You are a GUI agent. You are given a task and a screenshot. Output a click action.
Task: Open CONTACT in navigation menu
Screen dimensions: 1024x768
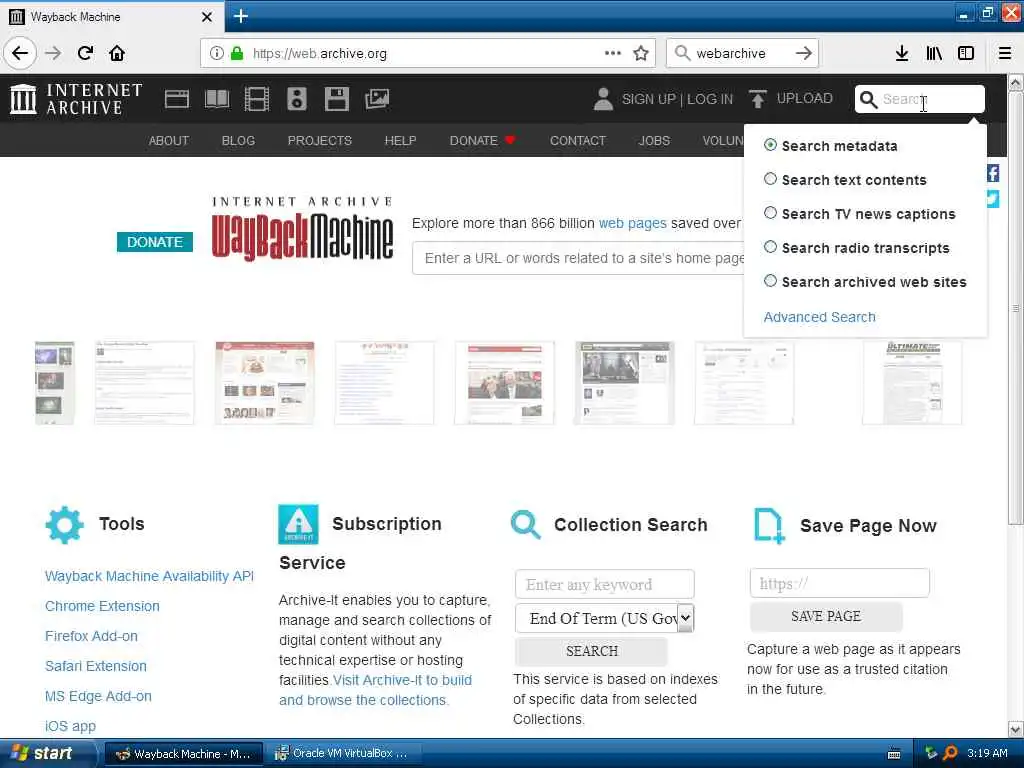tap(577, 140)
